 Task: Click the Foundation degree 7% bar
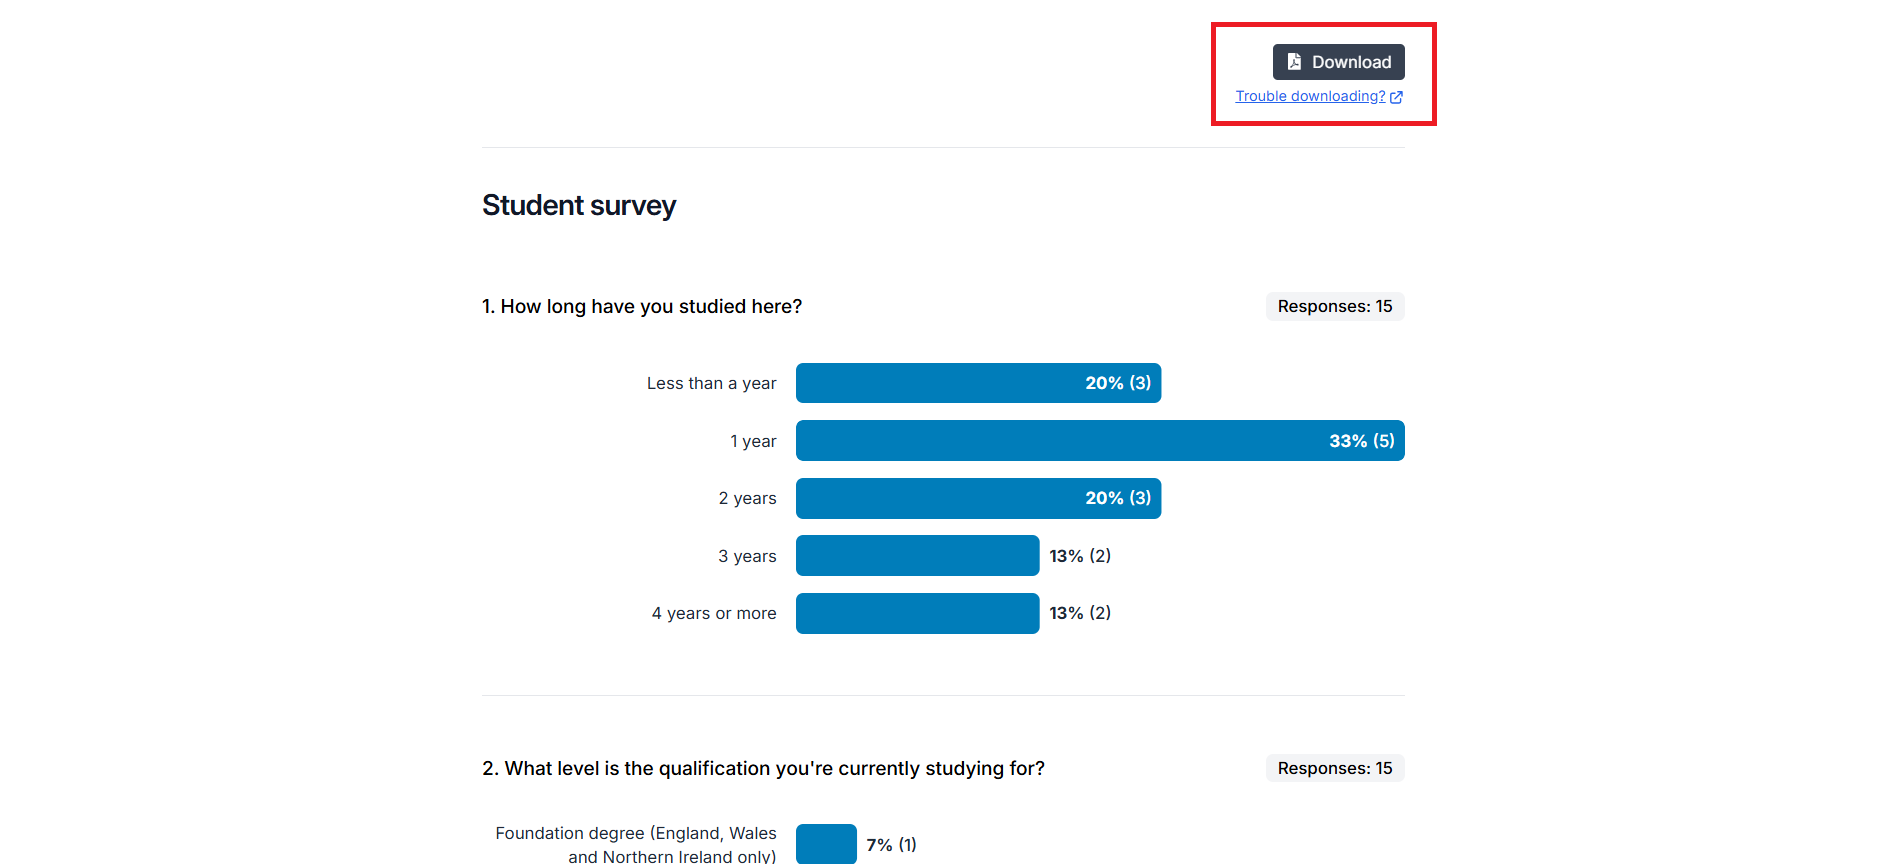tap(826, 844)
